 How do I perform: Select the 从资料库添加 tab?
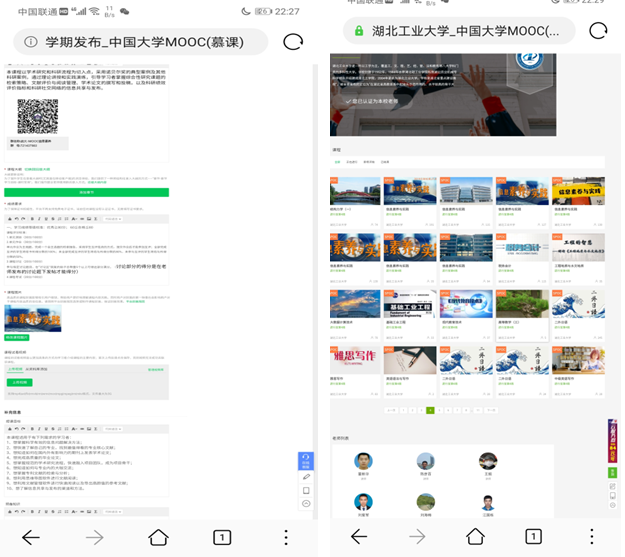point(36,369)
